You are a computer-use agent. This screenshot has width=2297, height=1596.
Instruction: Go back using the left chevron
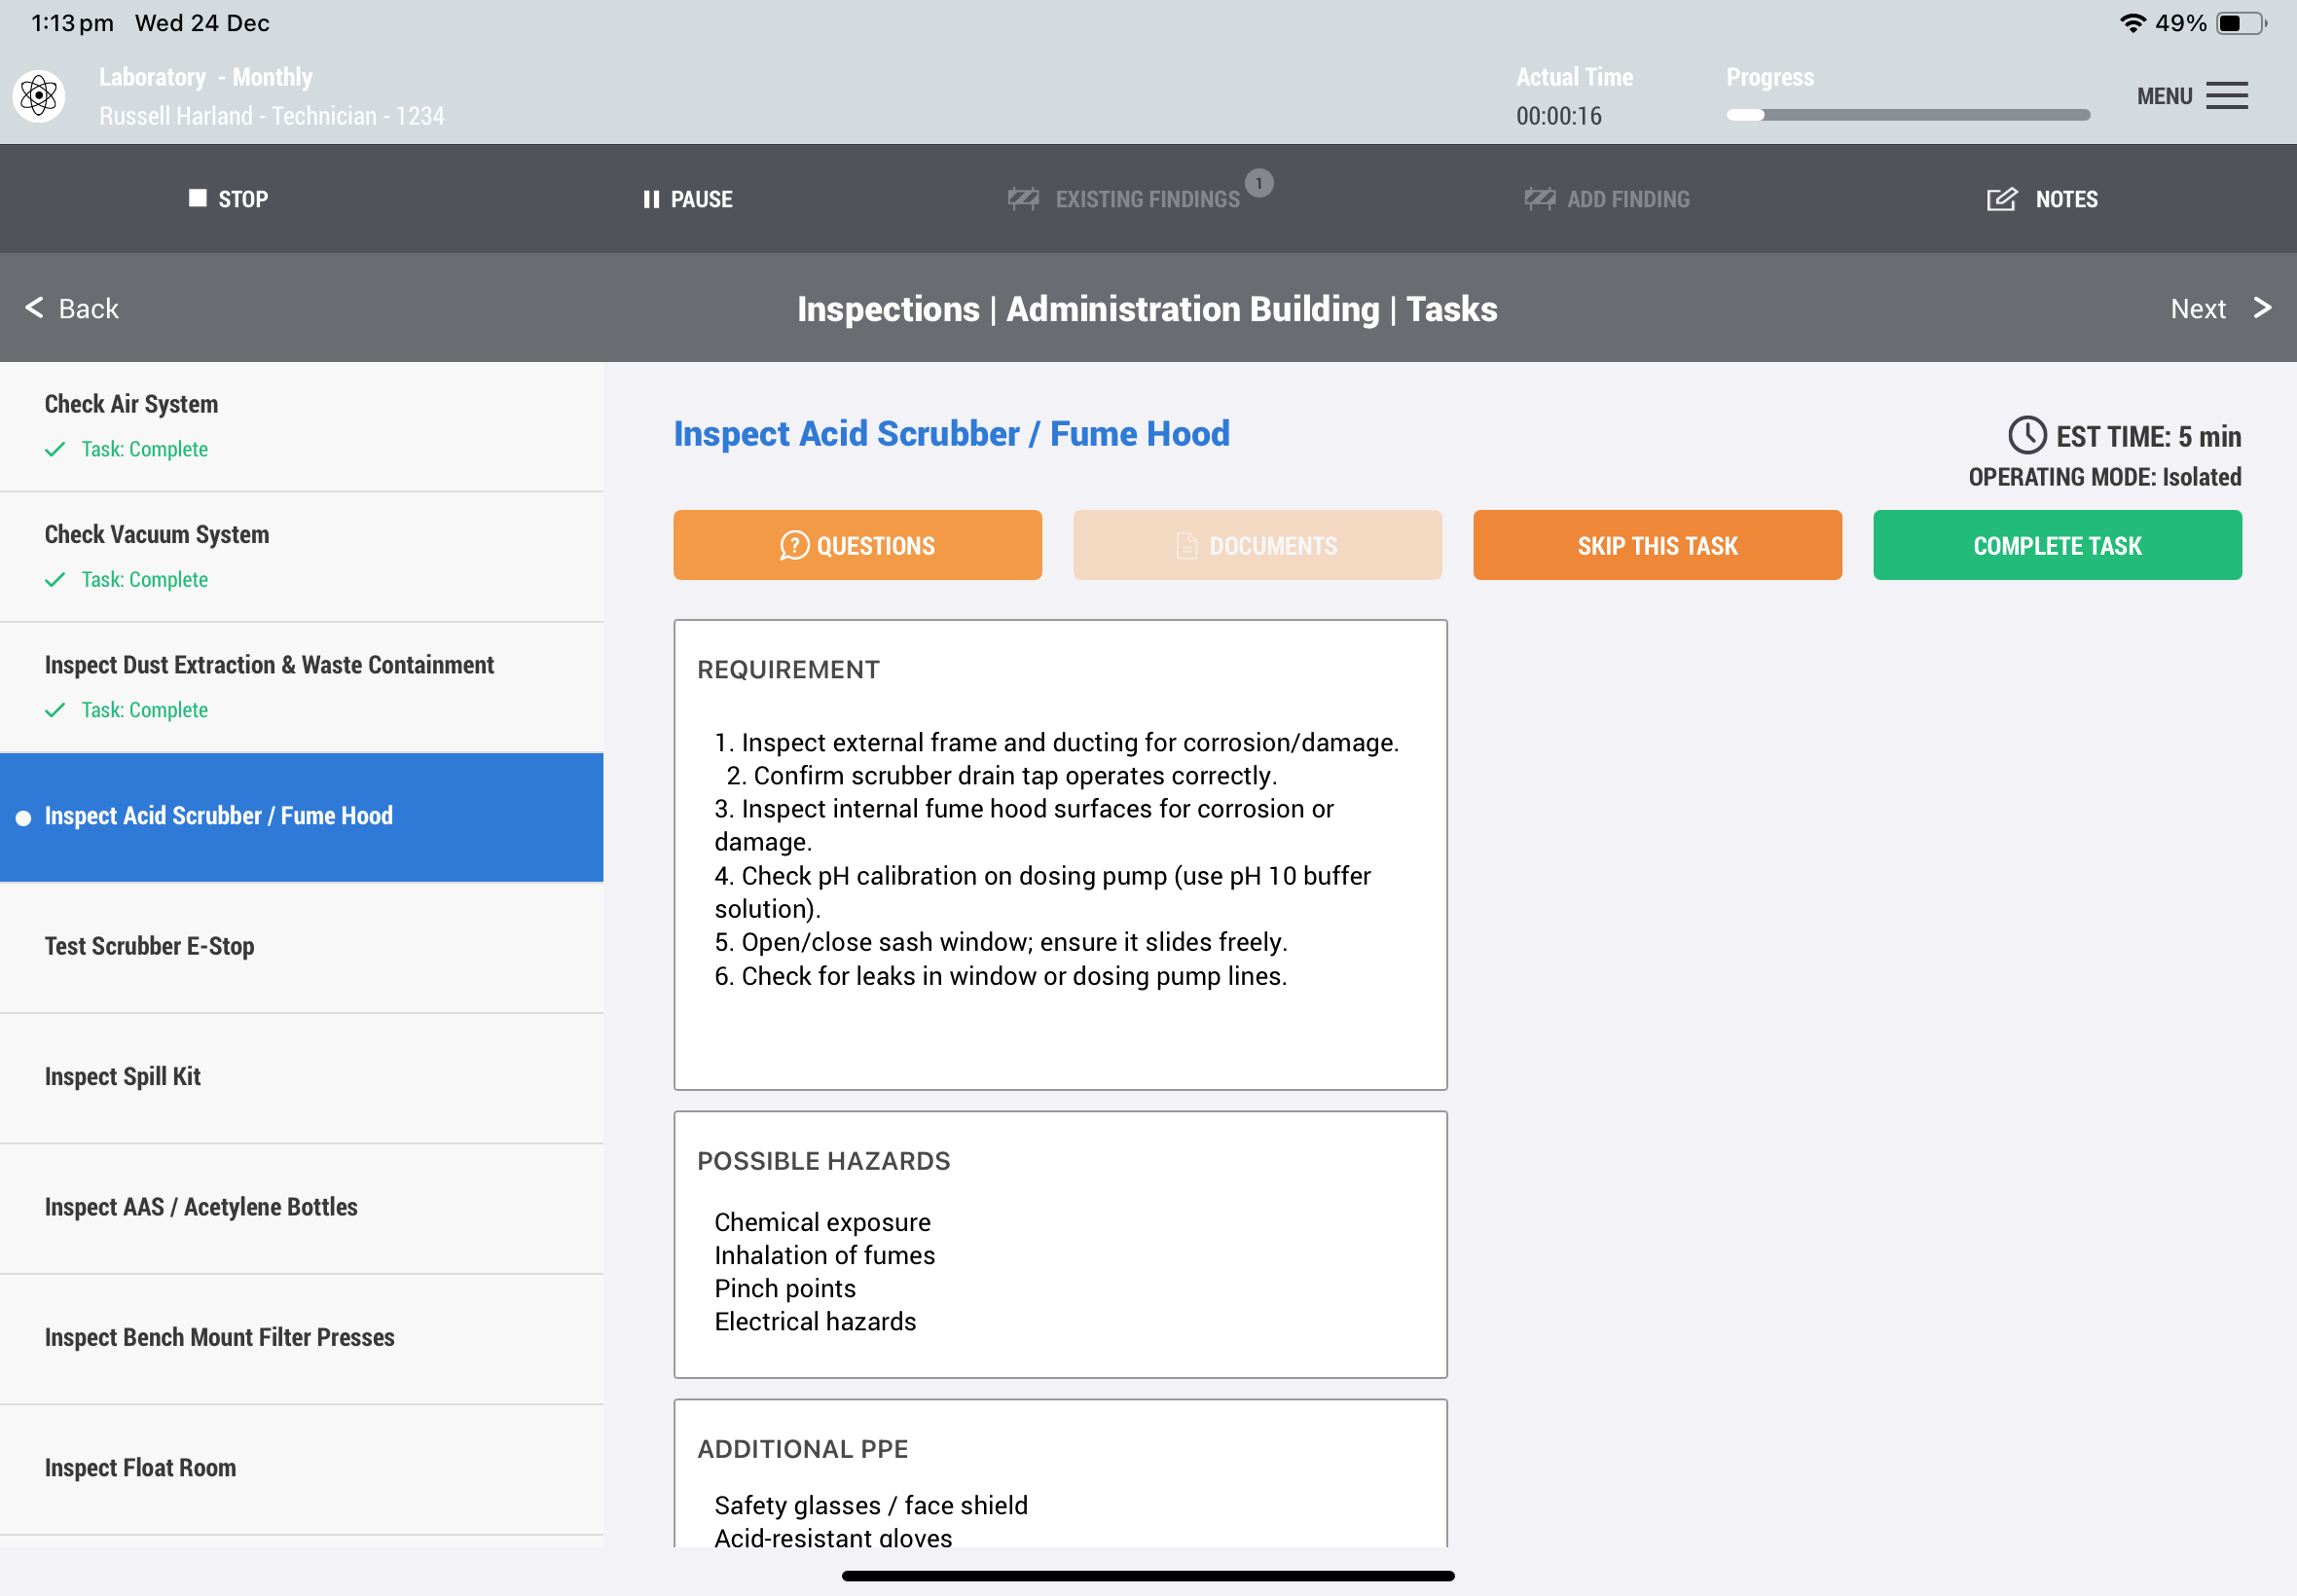tap(35, 308)
